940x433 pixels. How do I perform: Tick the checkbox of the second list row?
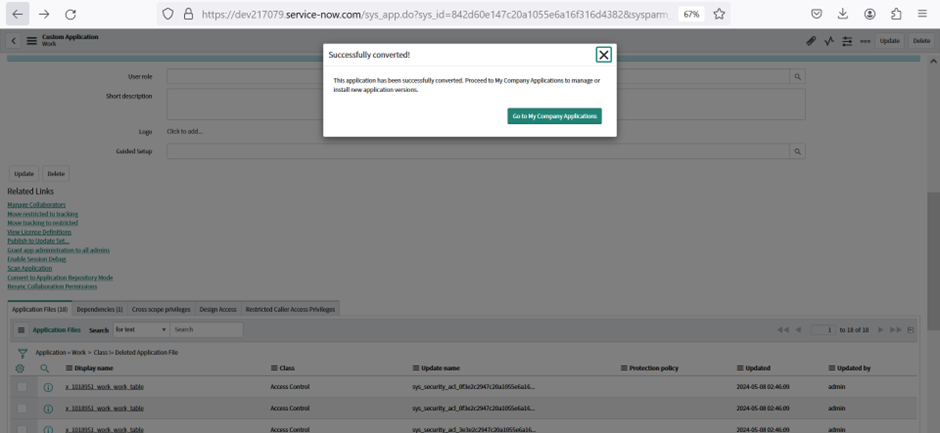[22, 408]
